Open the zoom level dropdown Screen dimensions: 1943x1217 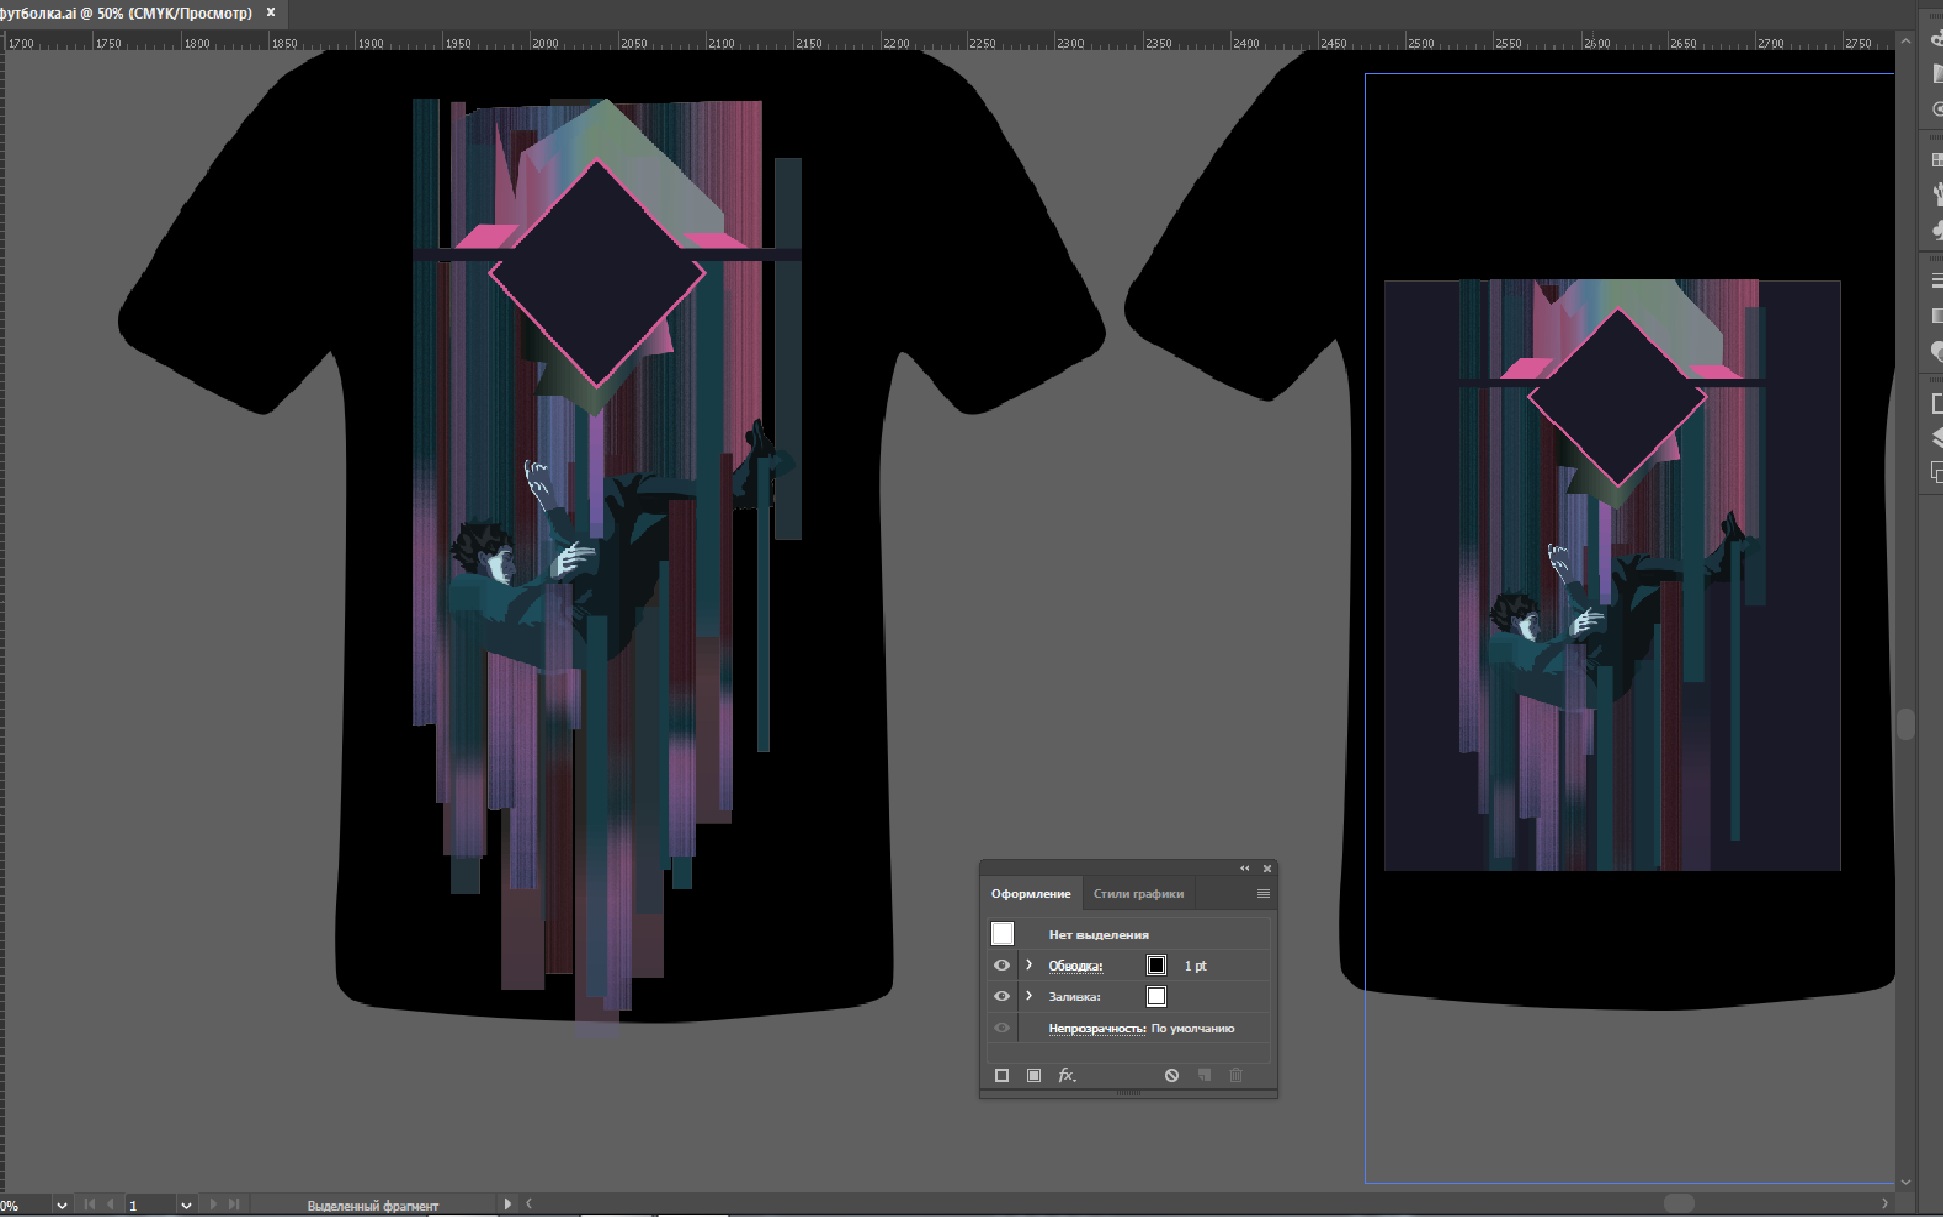tap(62, 1205)
